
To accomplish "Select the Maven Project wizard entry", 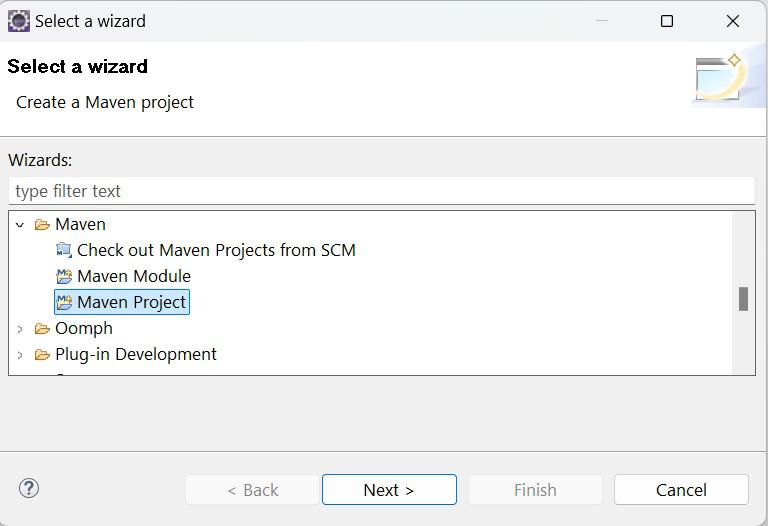I will pyautogui.click(x=132, y=302).
